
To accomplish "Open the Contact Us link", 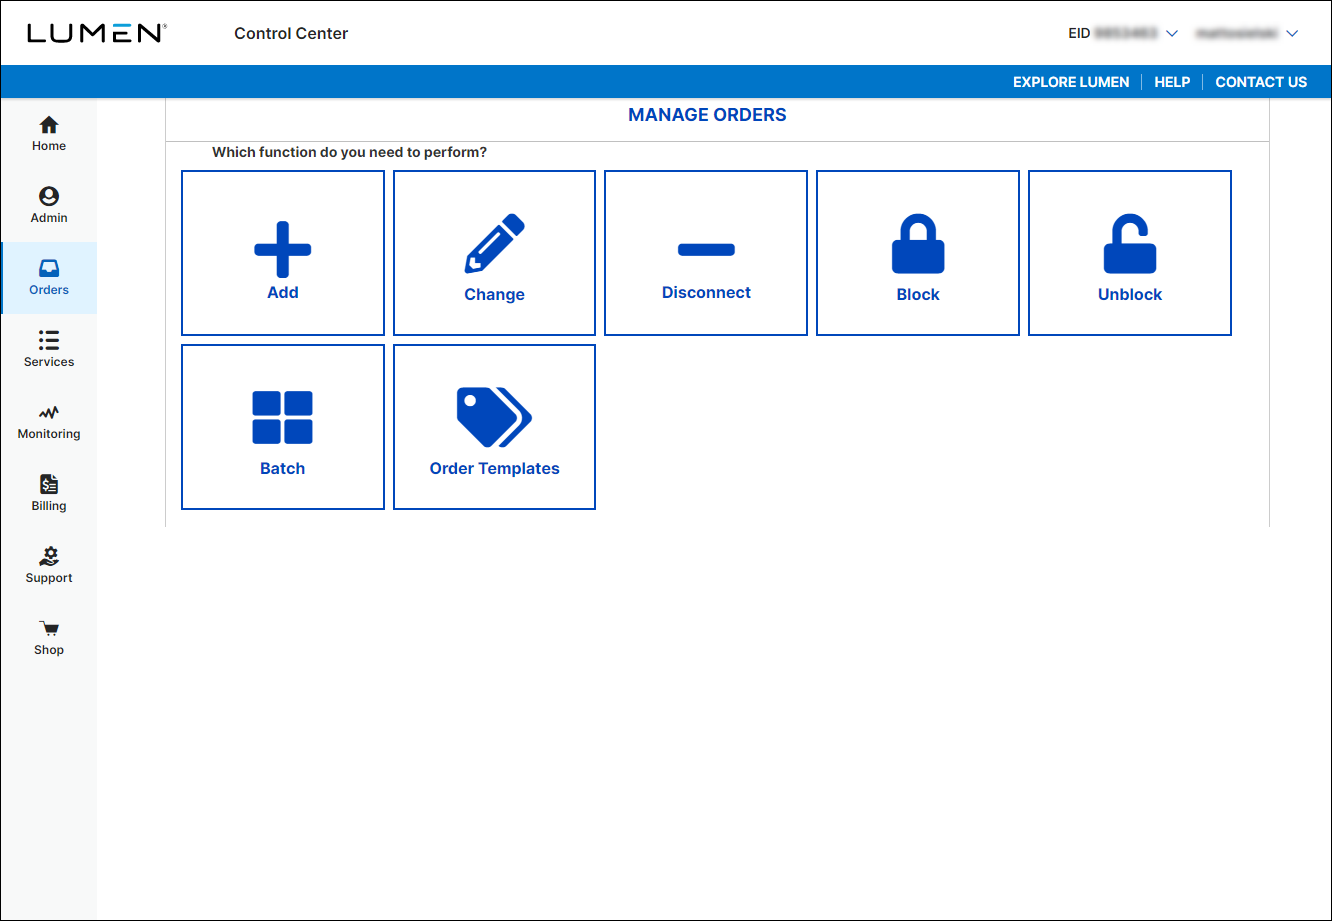I will click(x=1261, y=82).
